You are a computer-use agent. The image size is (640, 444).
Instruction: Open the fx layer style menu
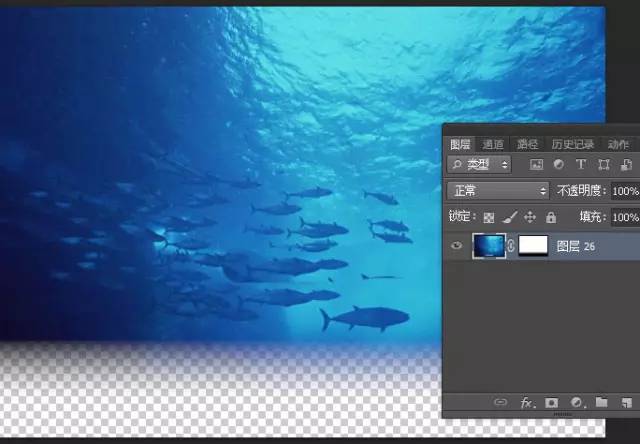click(527, 403)
